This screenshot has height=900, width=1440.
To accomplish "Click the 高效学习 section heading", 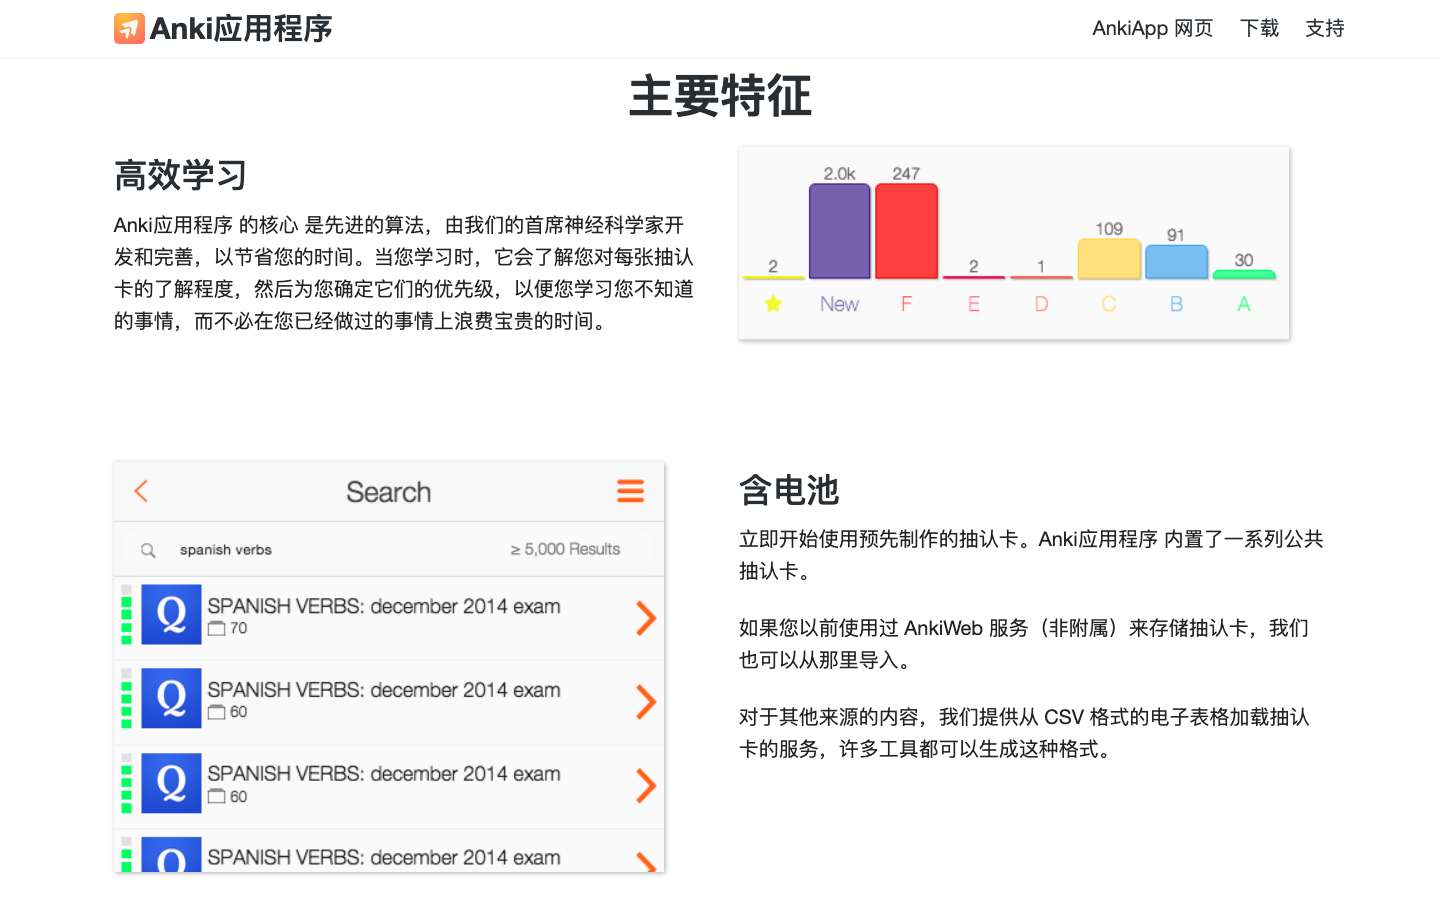I will (180, 175).
